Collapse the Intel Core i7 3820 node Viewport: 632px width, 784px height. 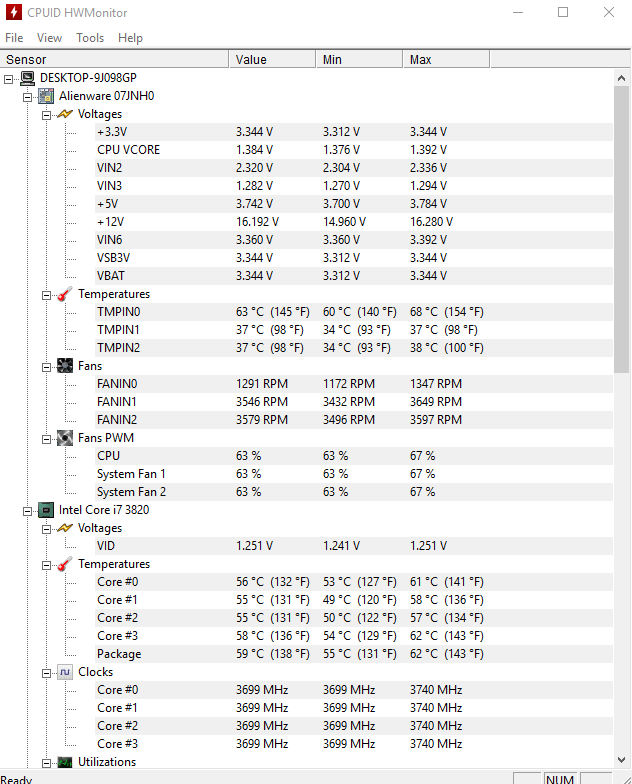28,510
